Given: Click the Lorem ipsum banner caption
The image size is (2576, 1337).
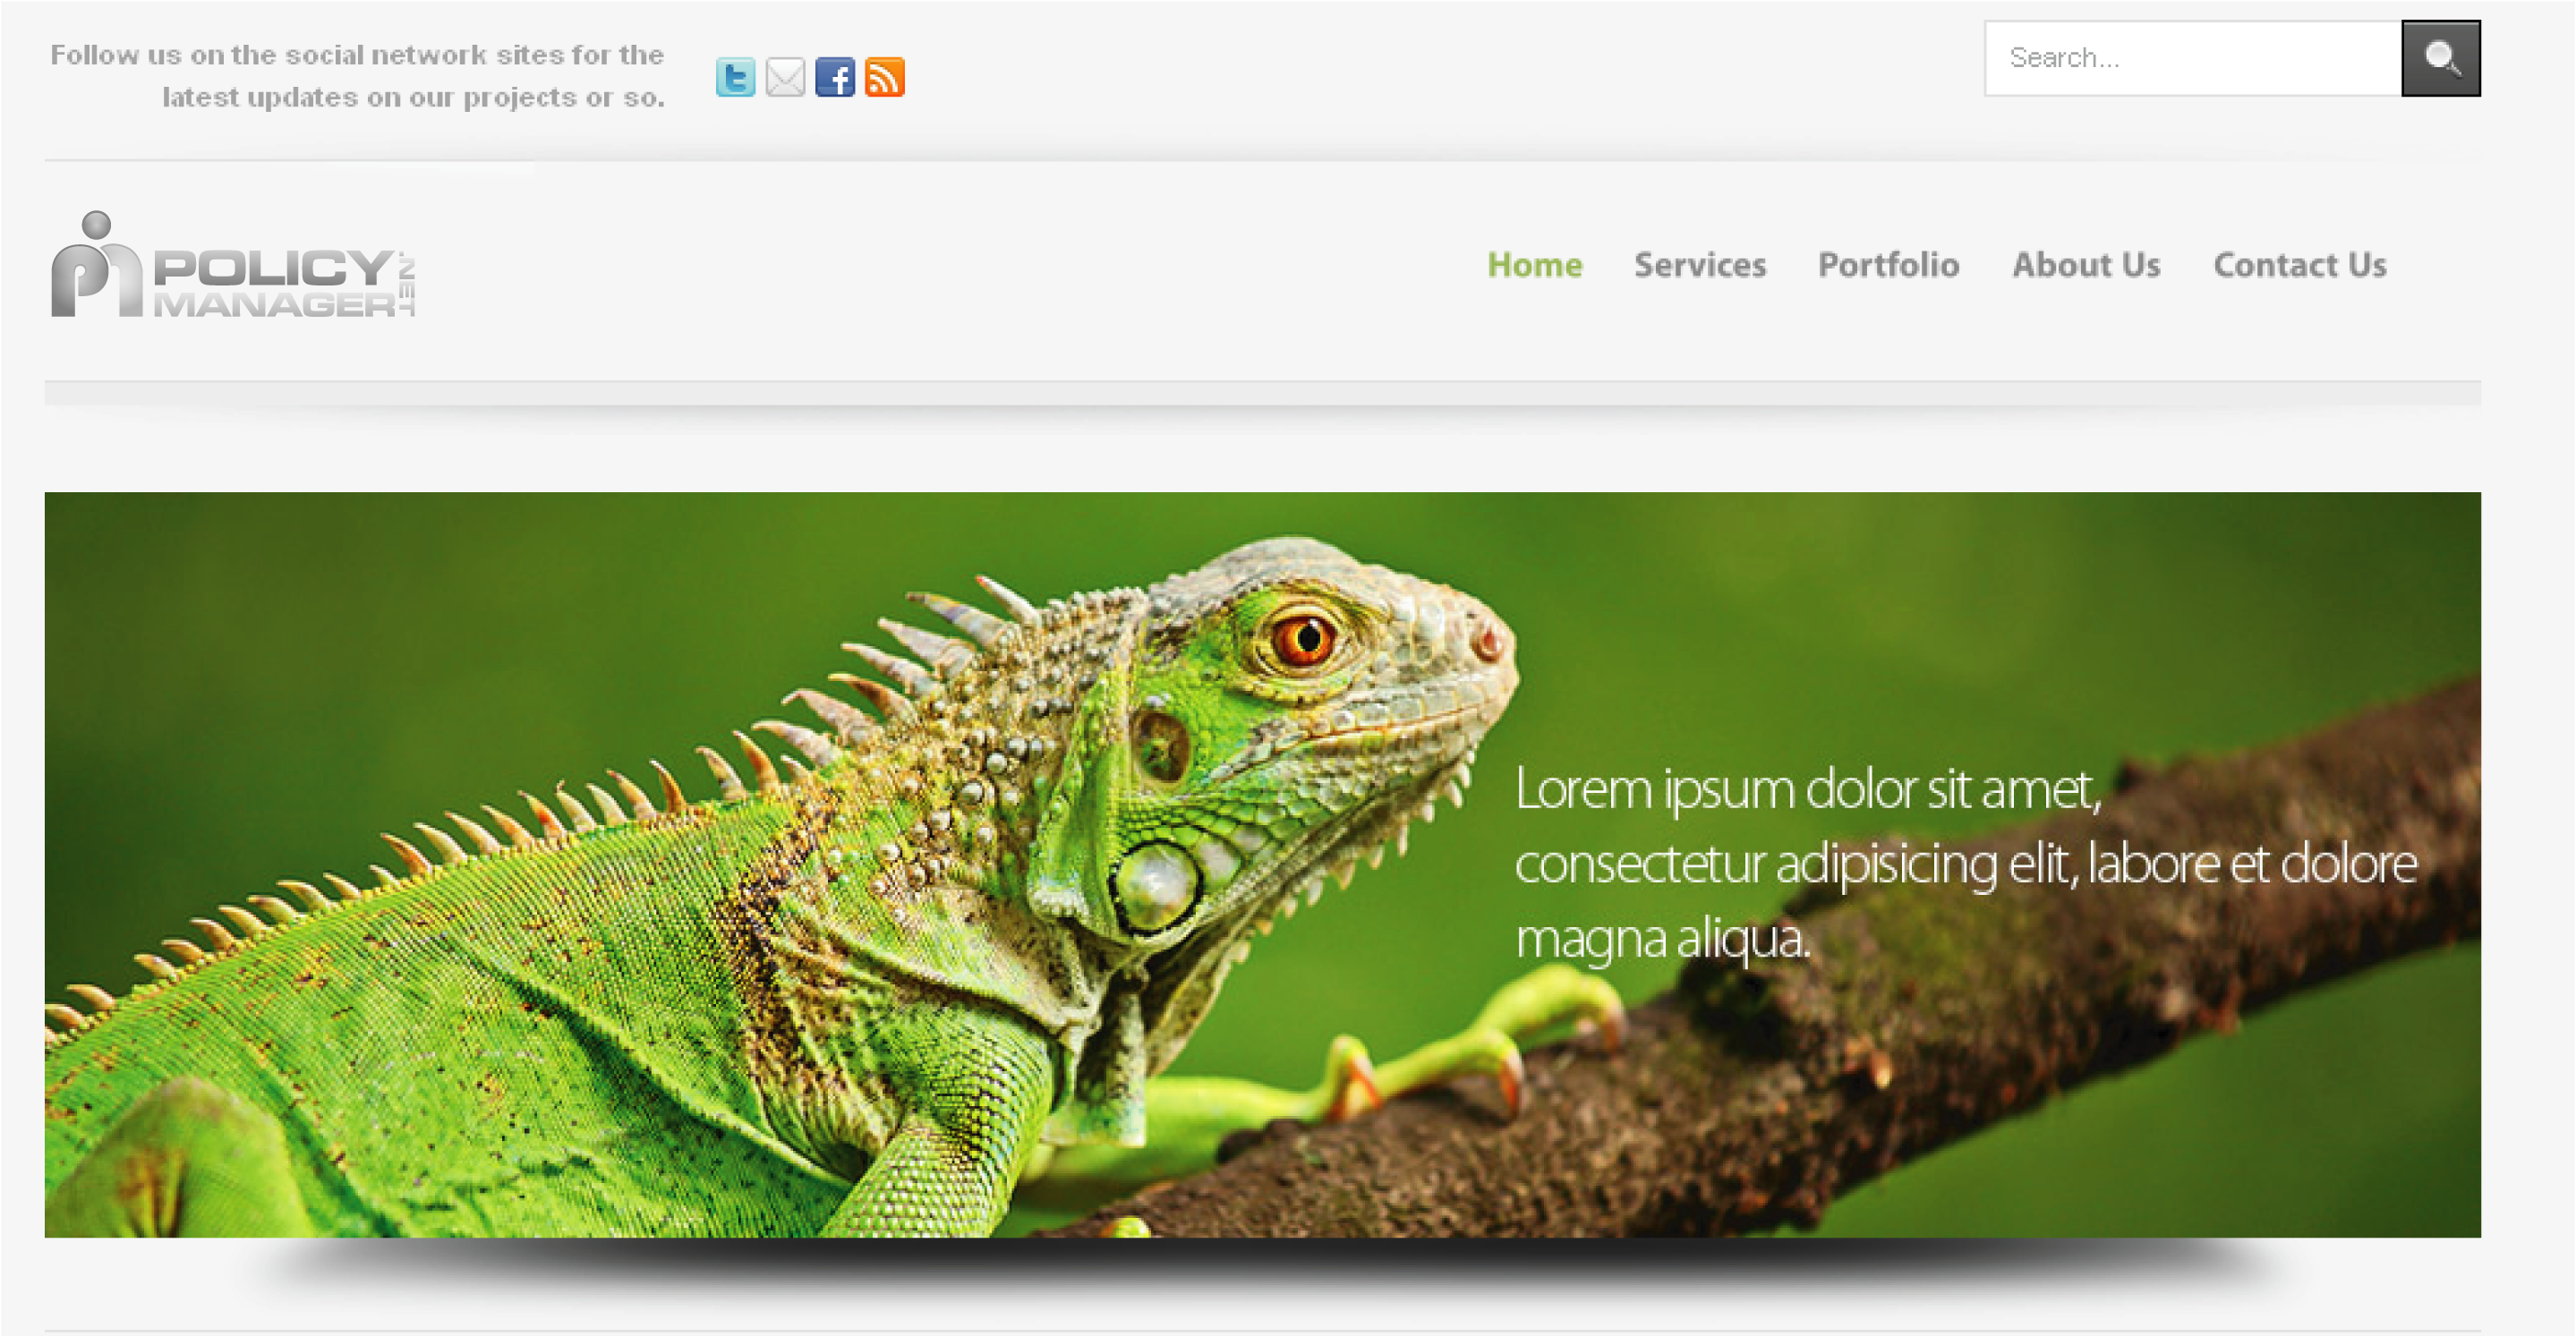Looking at the screenshot, I should pos(1965,863).
